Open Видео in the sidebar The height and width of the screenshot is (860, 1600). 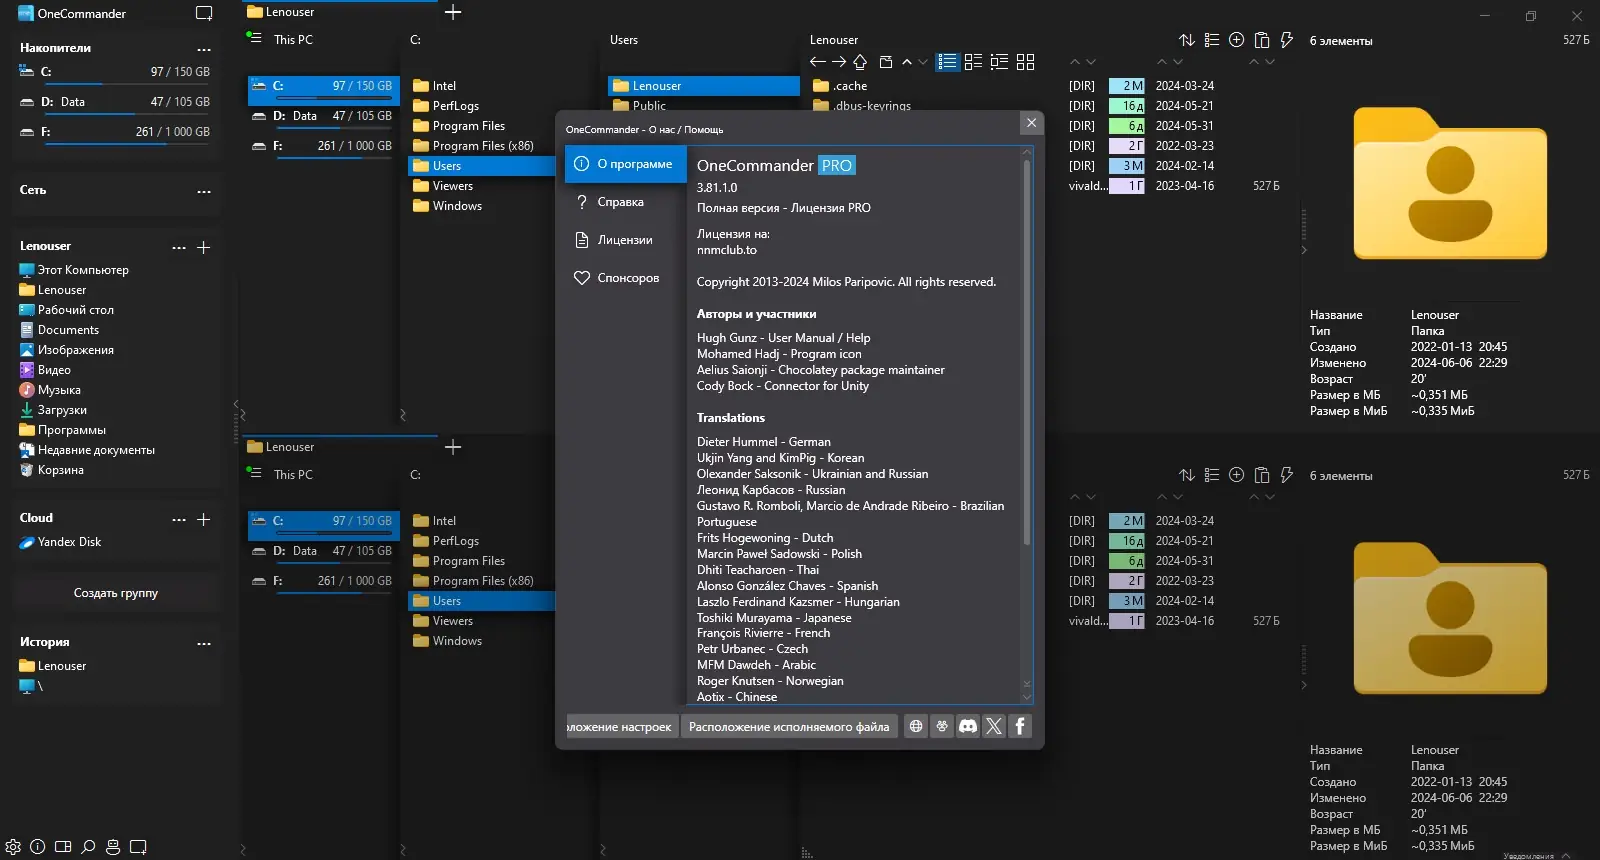coord(45,370)
